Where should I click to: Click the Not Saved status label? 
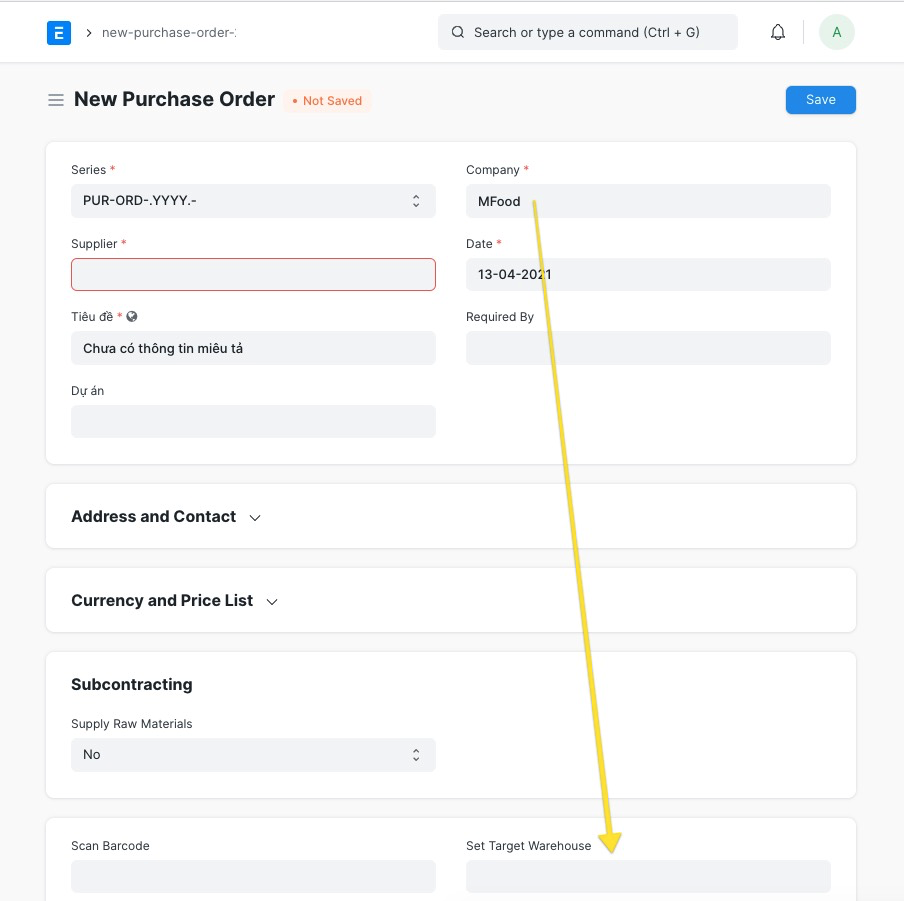pyautogui.click(x=327, y=100)
